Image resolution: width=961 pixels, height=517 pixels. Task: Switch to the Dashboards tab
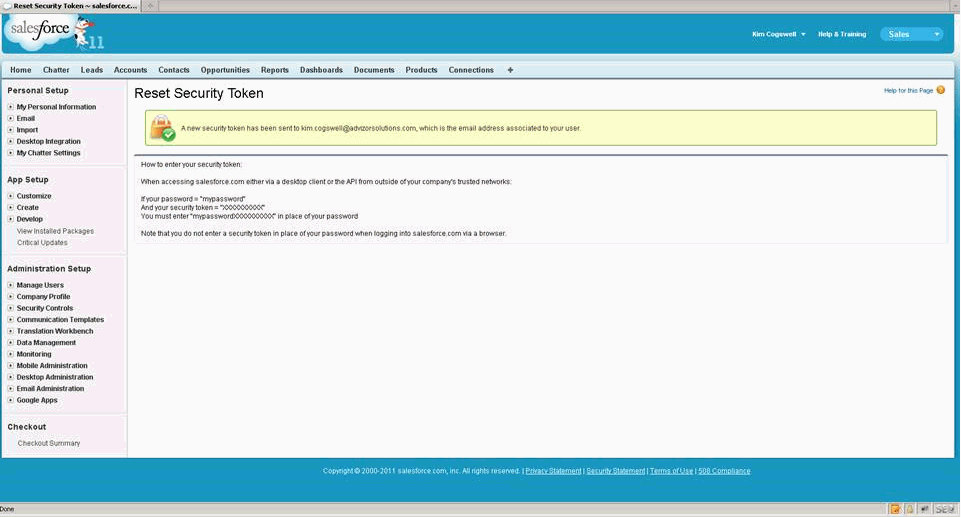click(321, 70)
